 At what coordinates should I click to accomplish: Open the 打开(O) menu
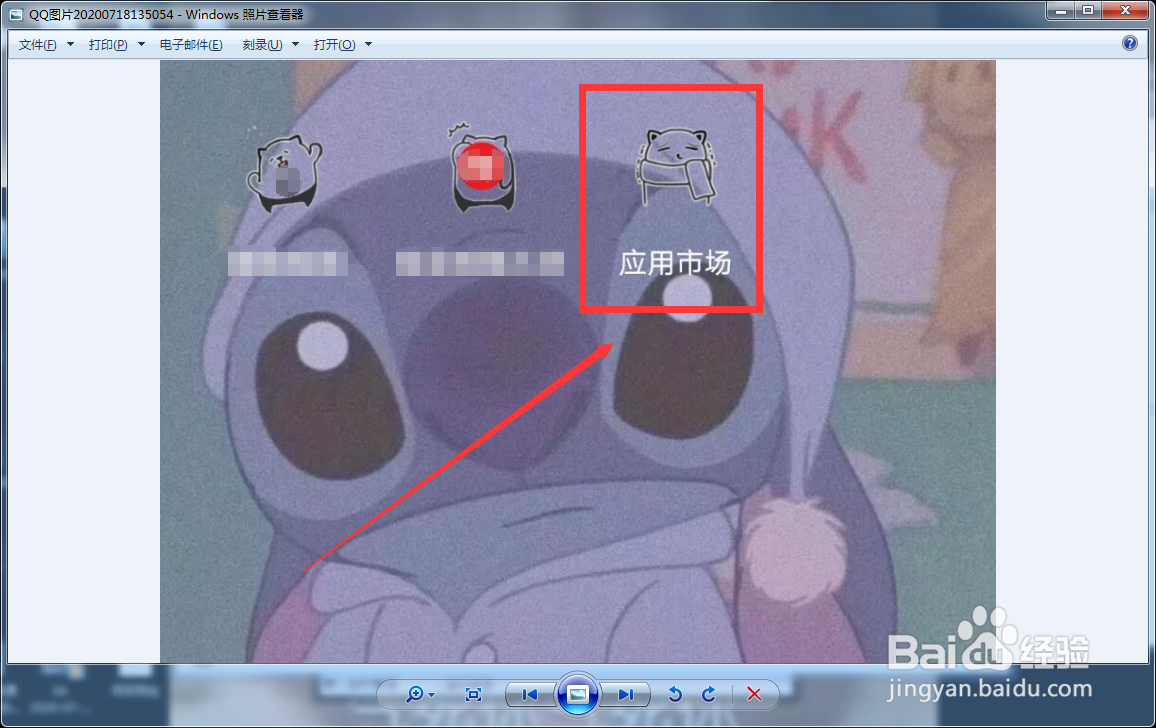[x=334, y=45]
